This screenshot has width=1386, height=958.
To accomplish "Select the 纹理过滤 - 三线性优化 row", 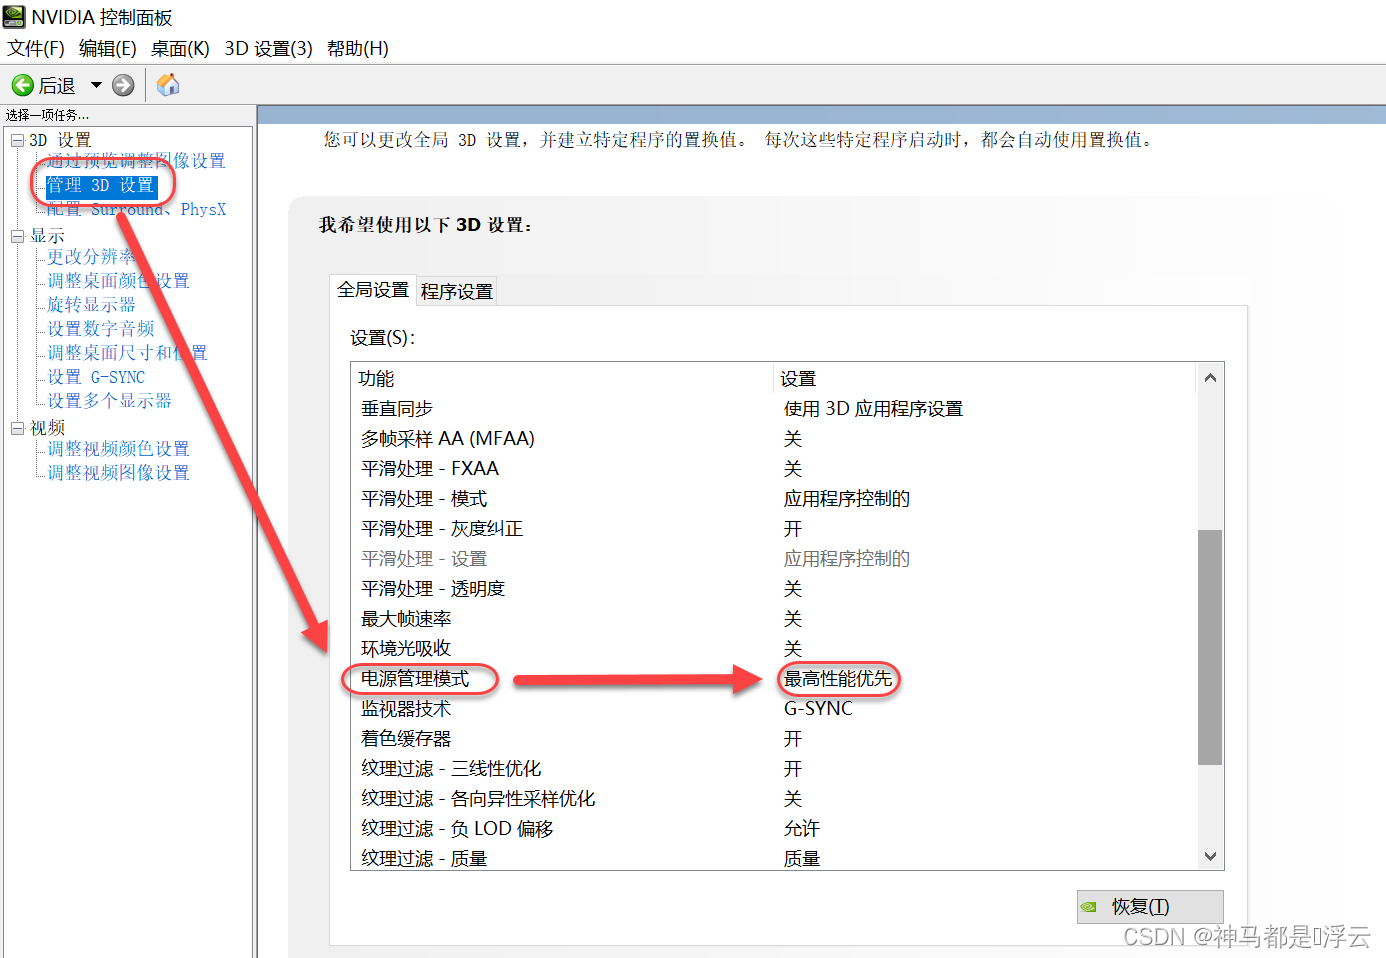I will pos(774,769).
